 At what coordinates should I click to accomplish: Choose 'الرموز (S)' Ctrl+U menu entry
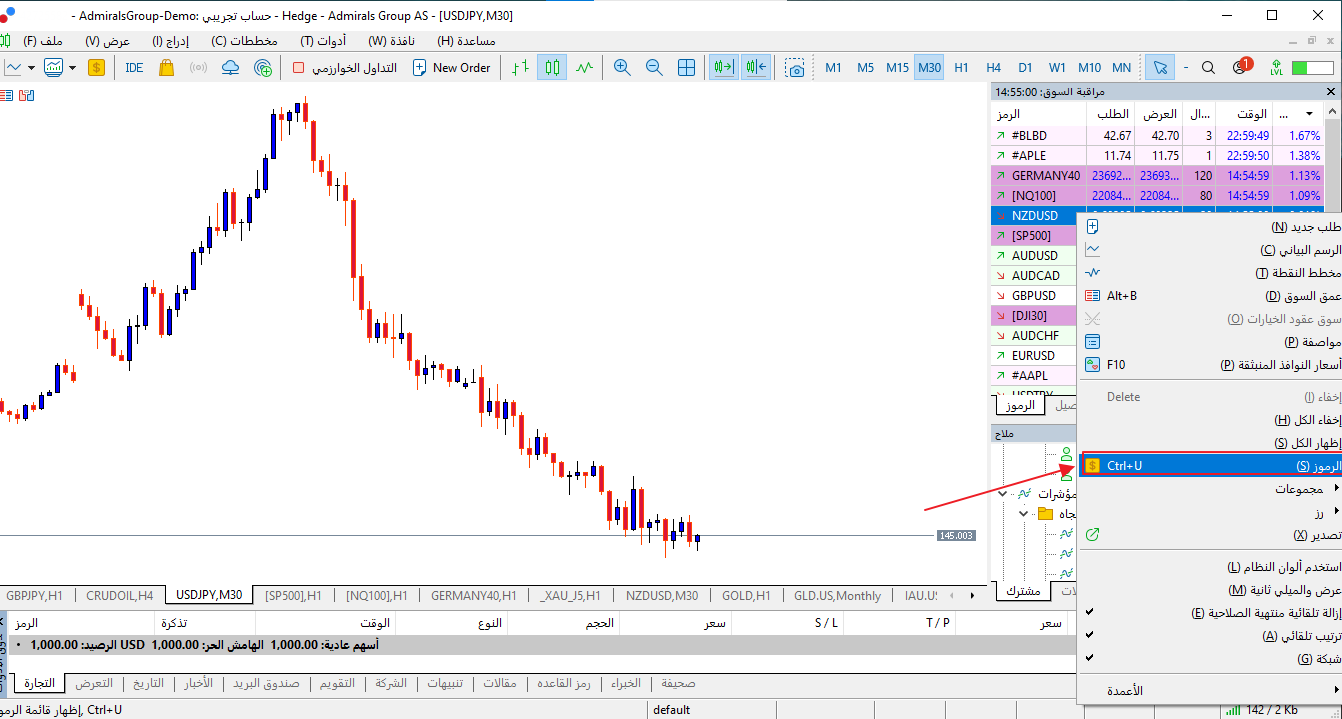click(1210, 466)
